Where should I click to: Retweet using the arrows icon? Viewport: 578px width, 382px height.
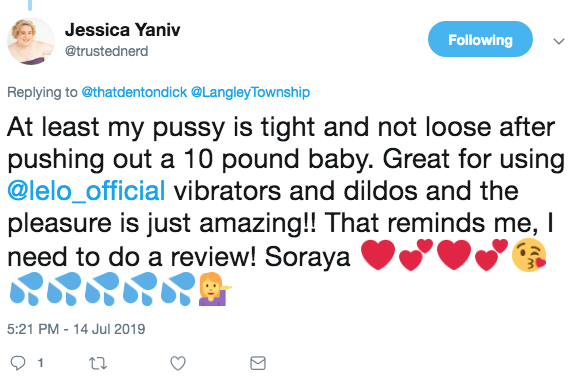(98, 363)
